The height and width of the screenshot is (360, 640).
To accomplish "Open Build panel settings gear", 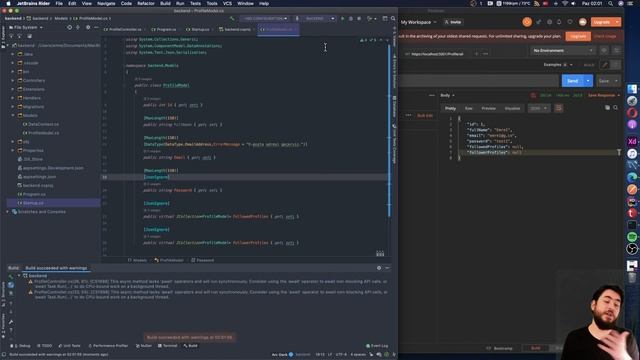I will click(x=379, y=268).
